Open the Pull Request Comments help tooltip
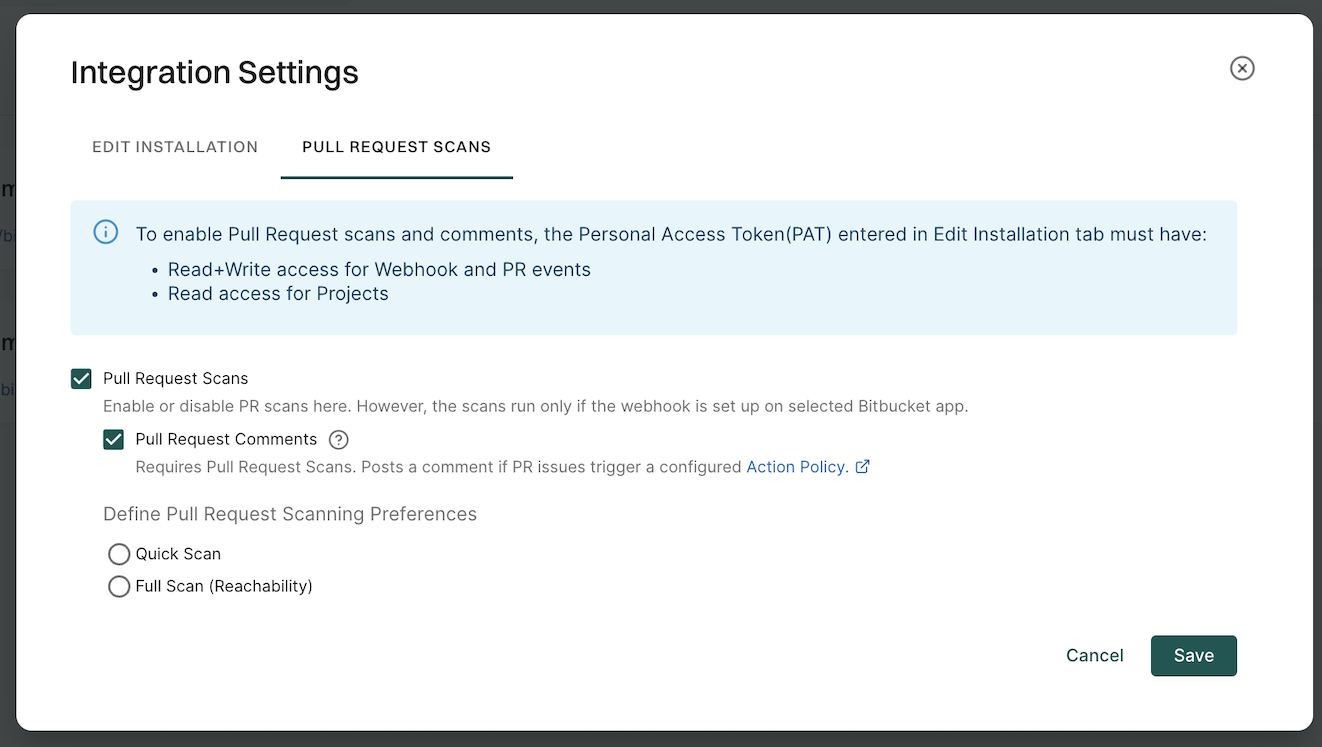The image size is (1322, 747). point(338,439)
